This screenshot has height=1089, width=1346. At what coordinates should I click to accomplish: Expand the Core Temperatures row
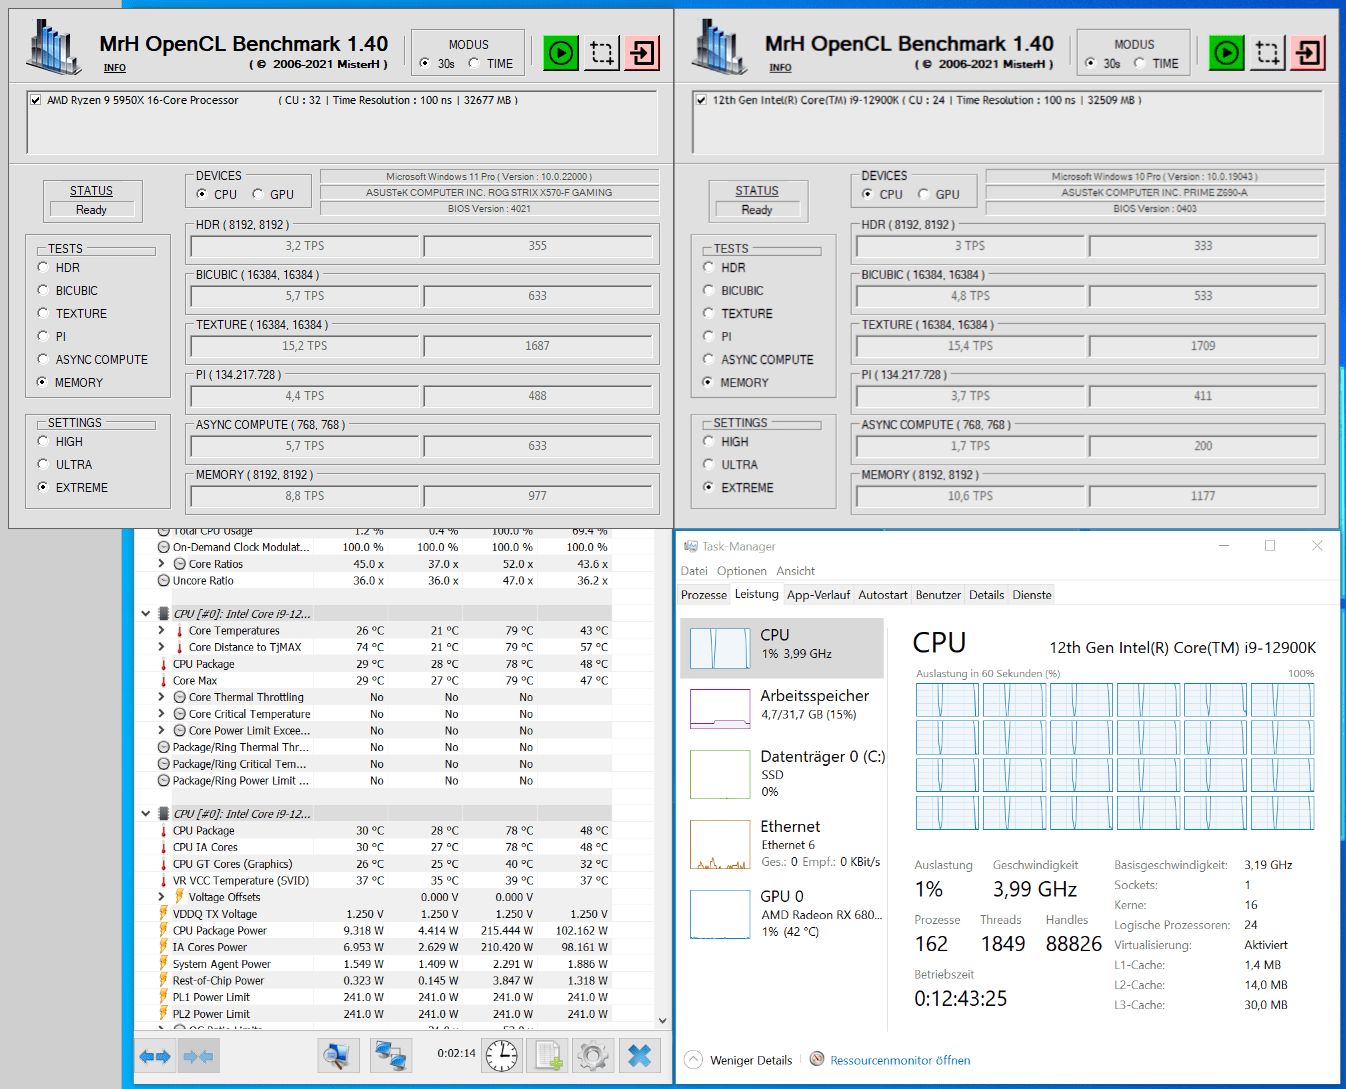(x=161, y=631)
